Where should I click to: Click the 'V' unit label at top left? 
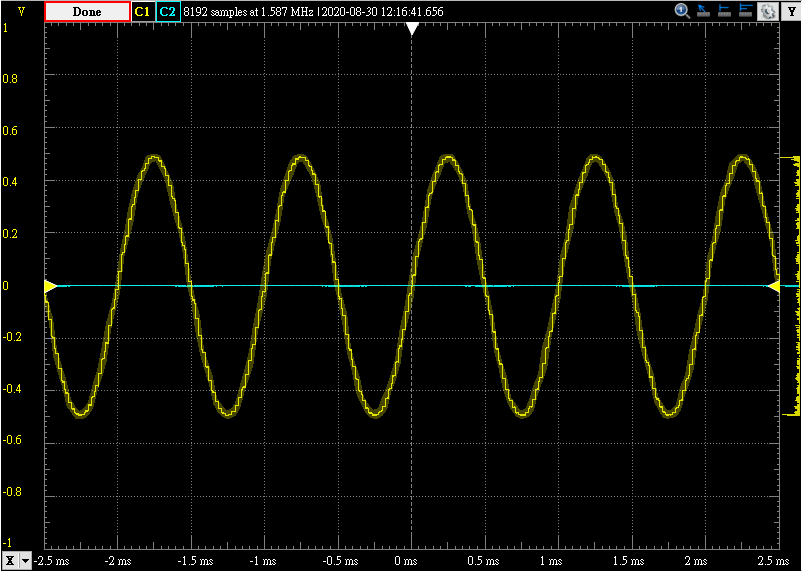pyautogui.click(x=22, y=11)
